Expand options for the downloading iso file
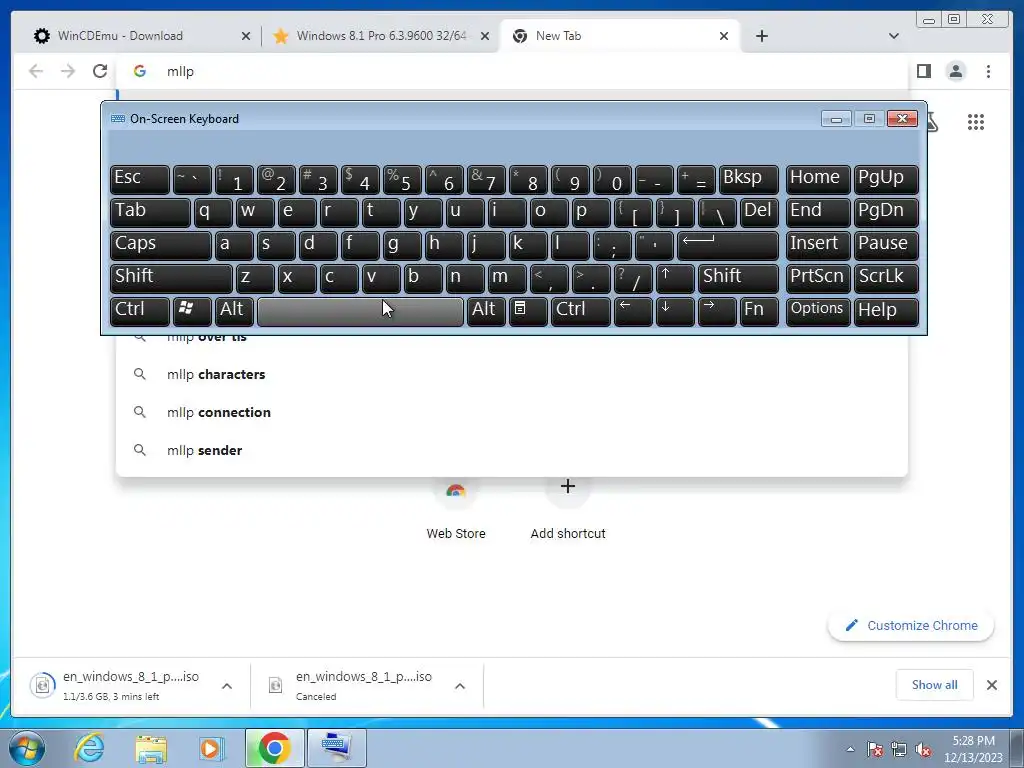This screenshot has height=768, width=1024. 227,686
